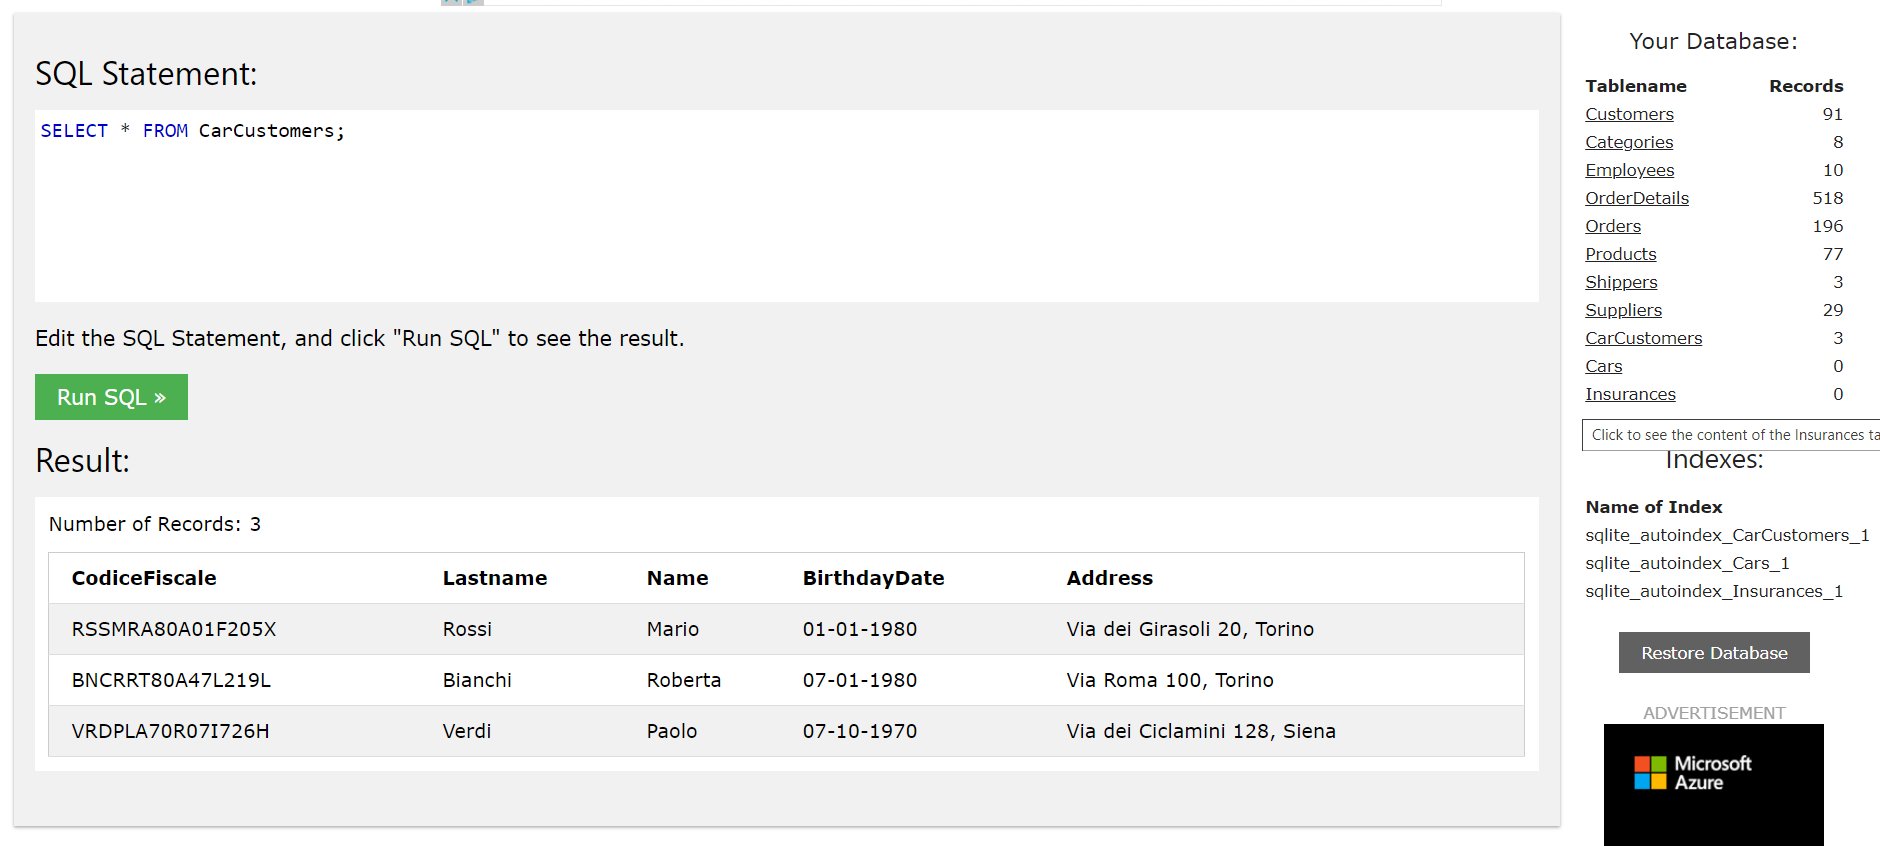Open the Customers table
The width and height of the screenshot is (1880, 846).
point(1629,114)
